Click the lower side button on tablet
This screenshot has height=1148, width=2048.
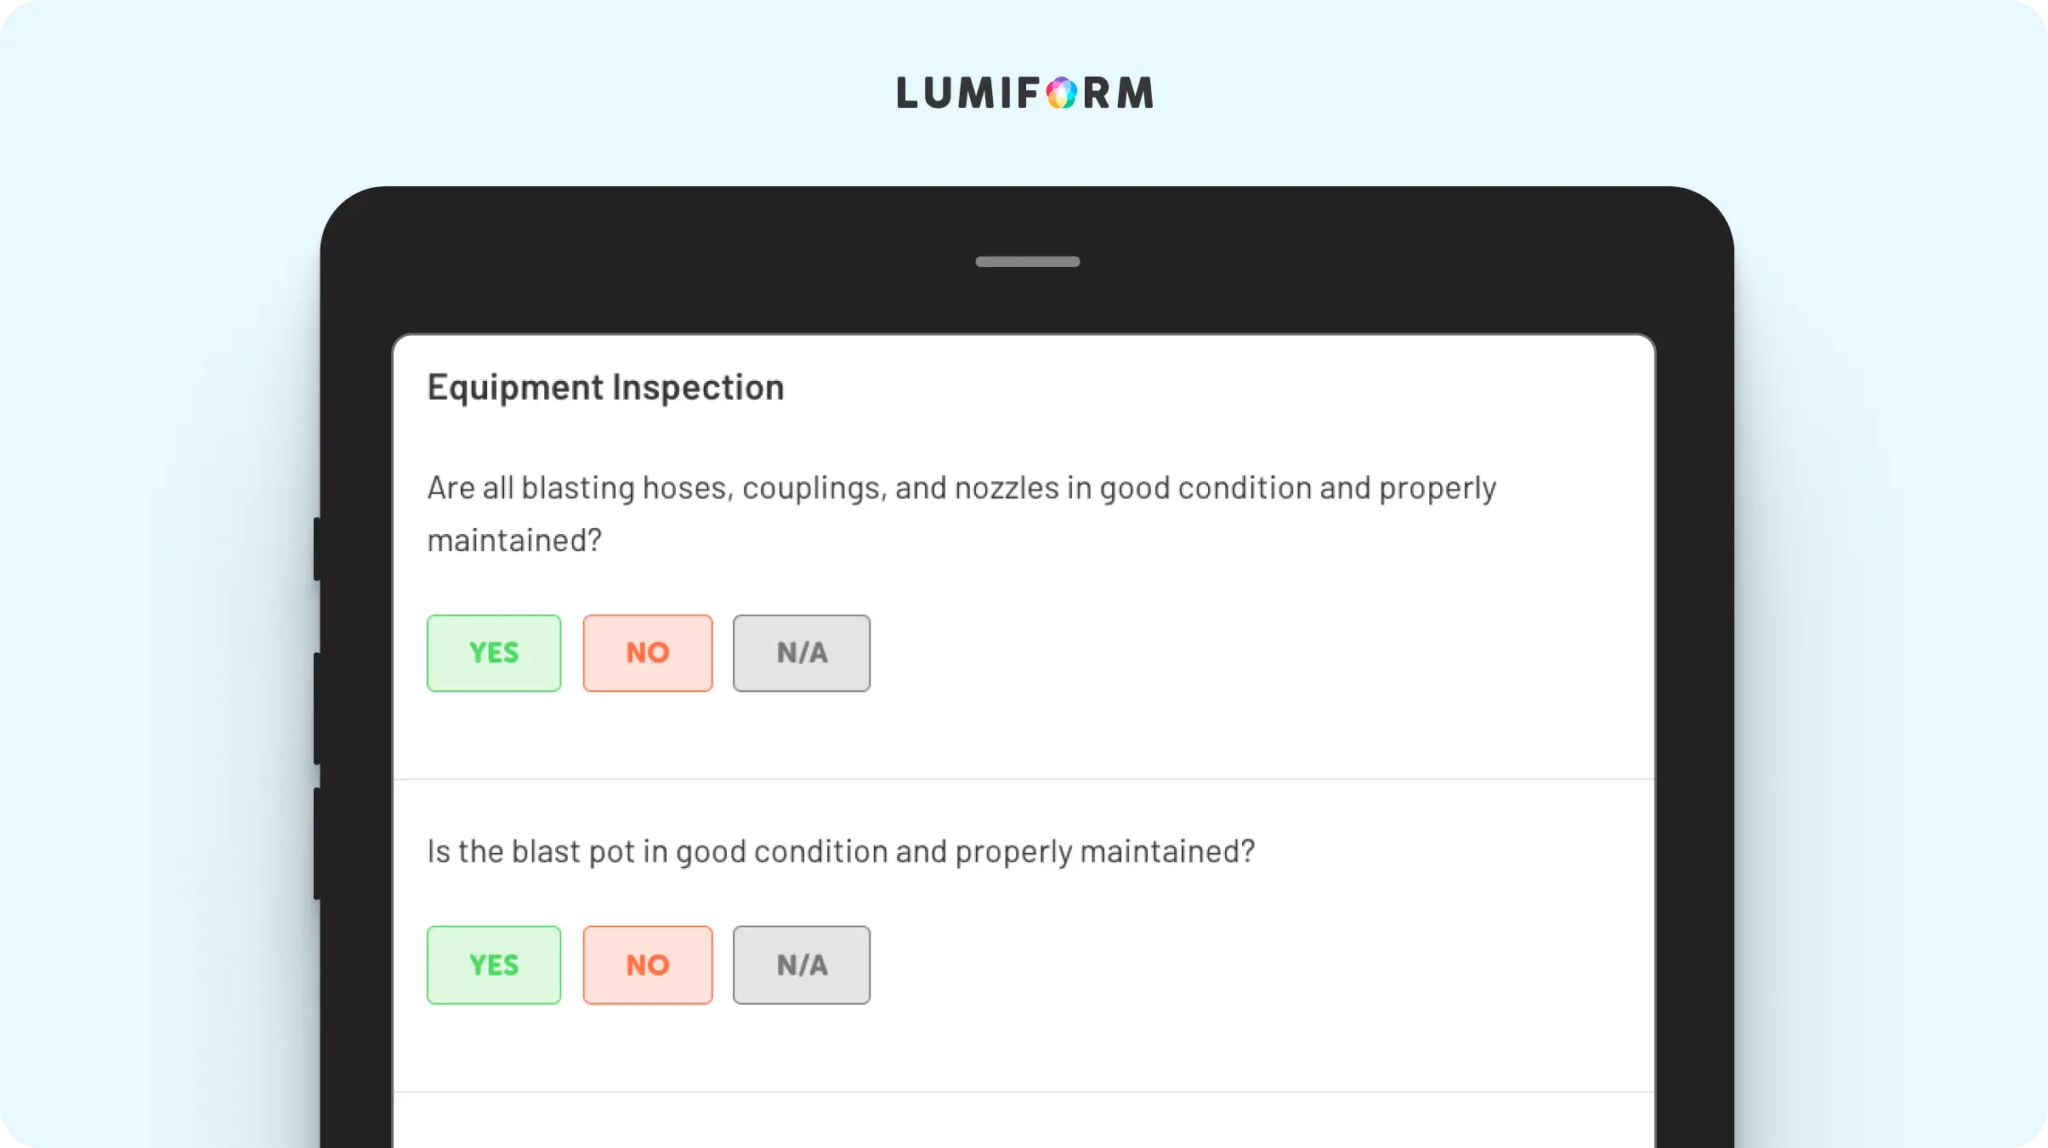pyautogui.click(x=317, y=844)
